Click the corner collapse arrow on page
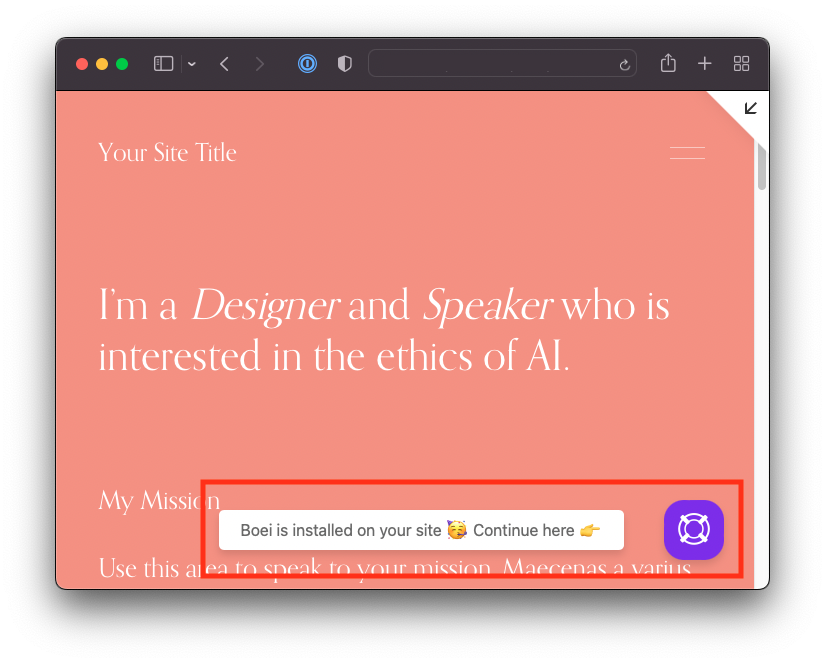The width and height of the screenshot is (825, 663). [x=750, y=108]
